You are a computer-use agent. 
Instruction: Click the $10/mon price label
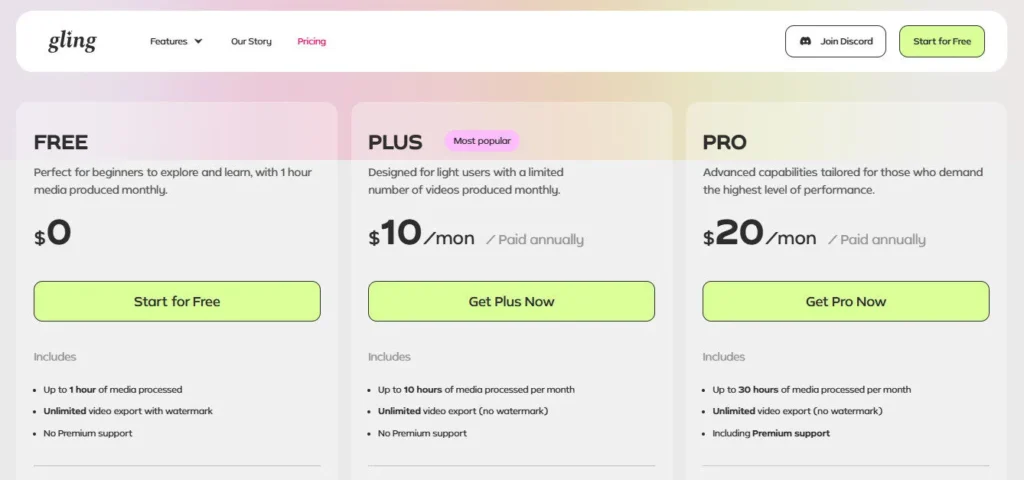tap(421, 235)
